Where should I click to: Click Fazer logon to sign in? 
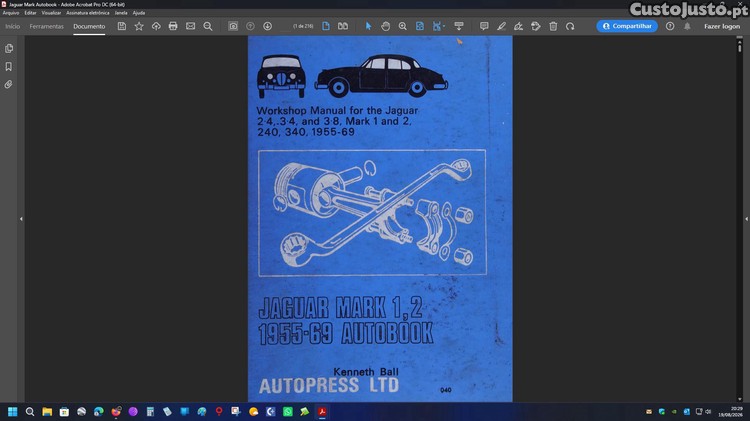[722, 26]
